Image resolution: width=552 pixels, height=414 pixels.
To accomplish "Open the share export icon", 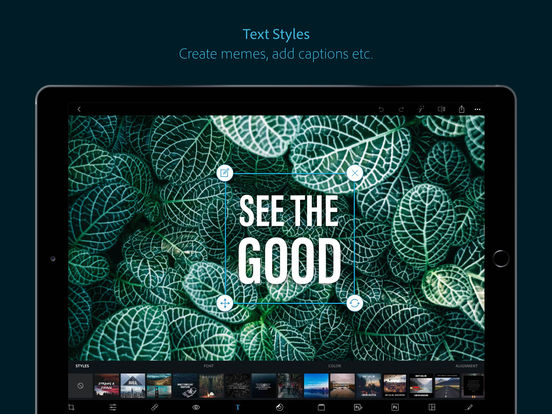I will [461, 109].
